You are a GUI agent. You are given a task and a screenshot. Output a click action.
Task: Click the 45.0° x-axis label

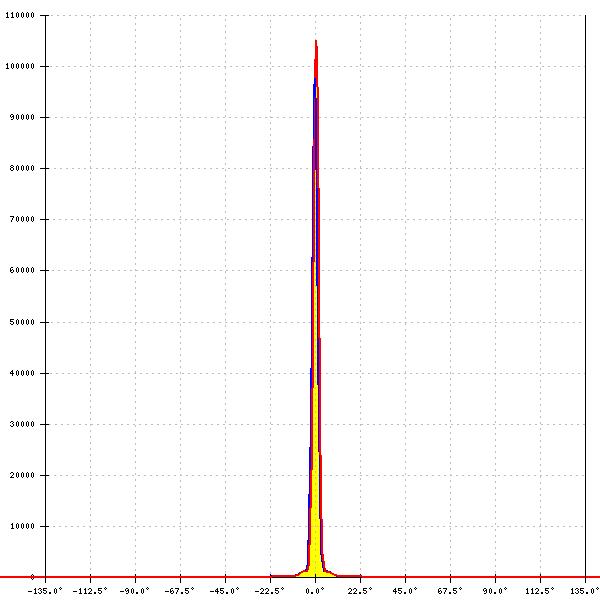[x=405, y=591]
